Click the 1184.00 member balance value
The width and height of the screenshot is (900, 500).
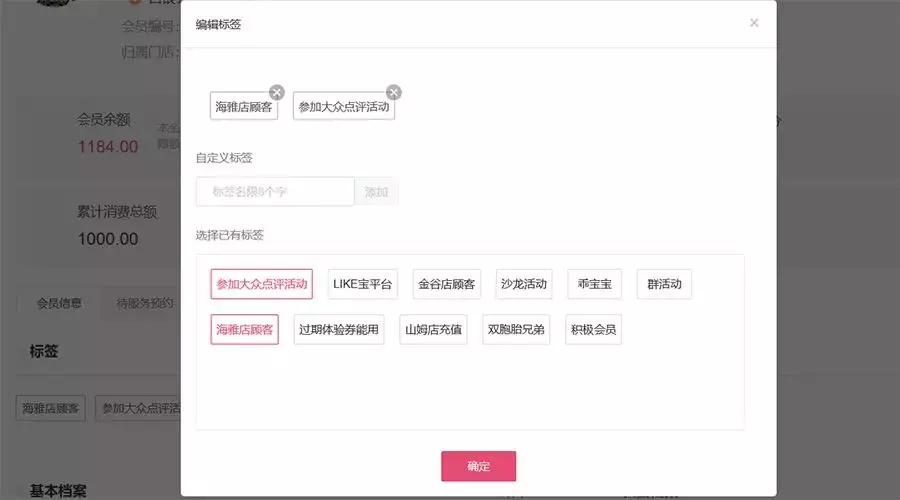pos(108,147)
